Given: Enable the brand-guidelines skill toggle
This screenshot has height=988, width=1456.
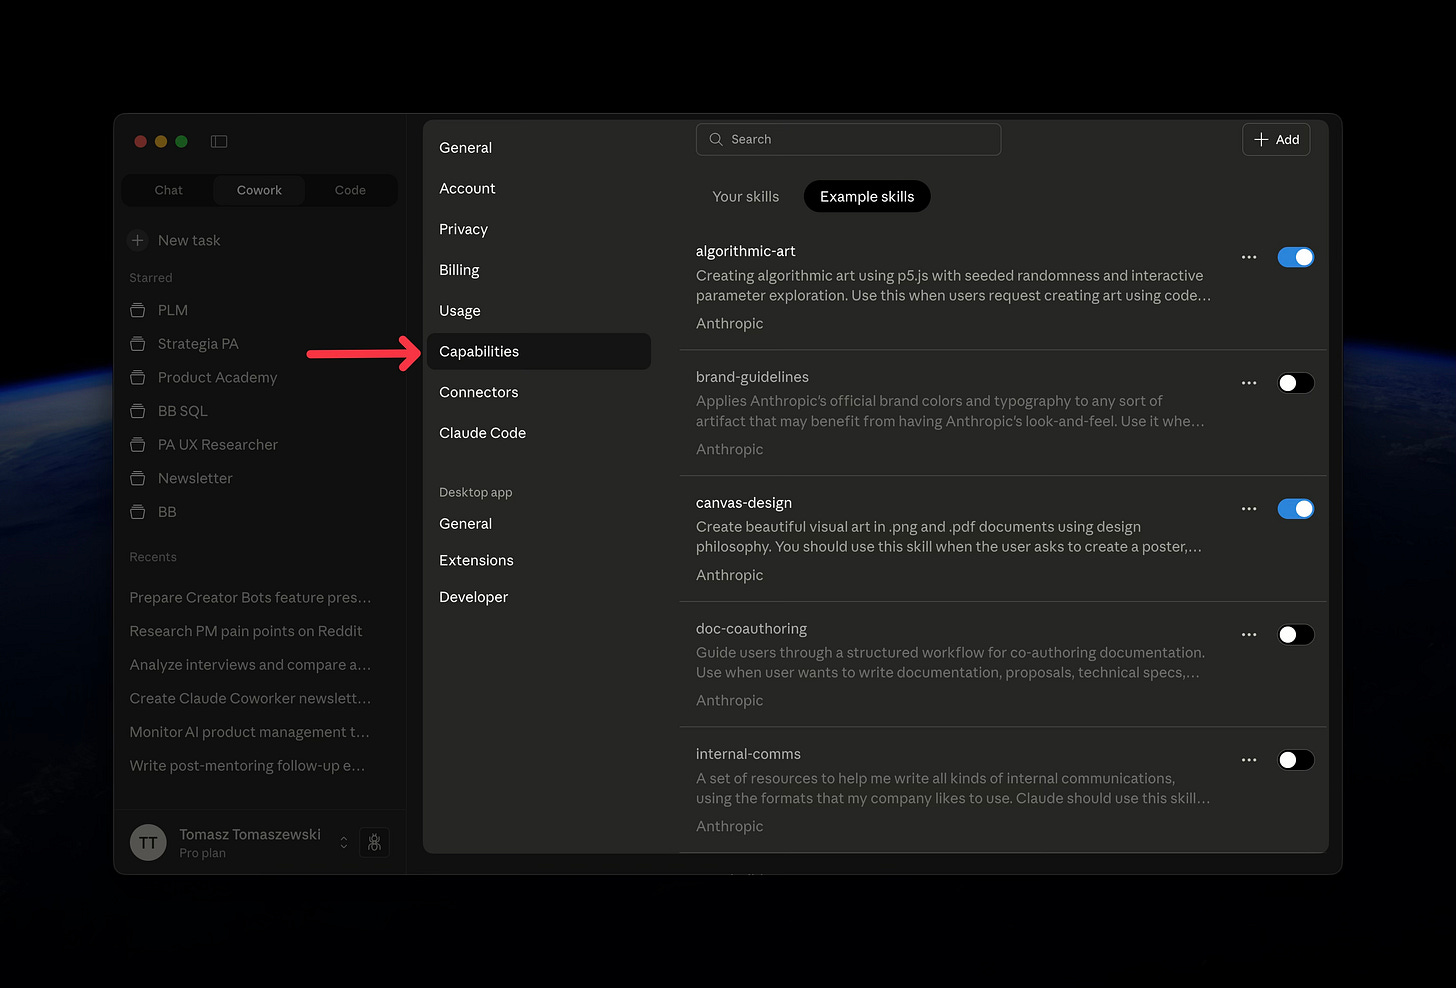Looking at the screenshot, I should point(1295,383).
